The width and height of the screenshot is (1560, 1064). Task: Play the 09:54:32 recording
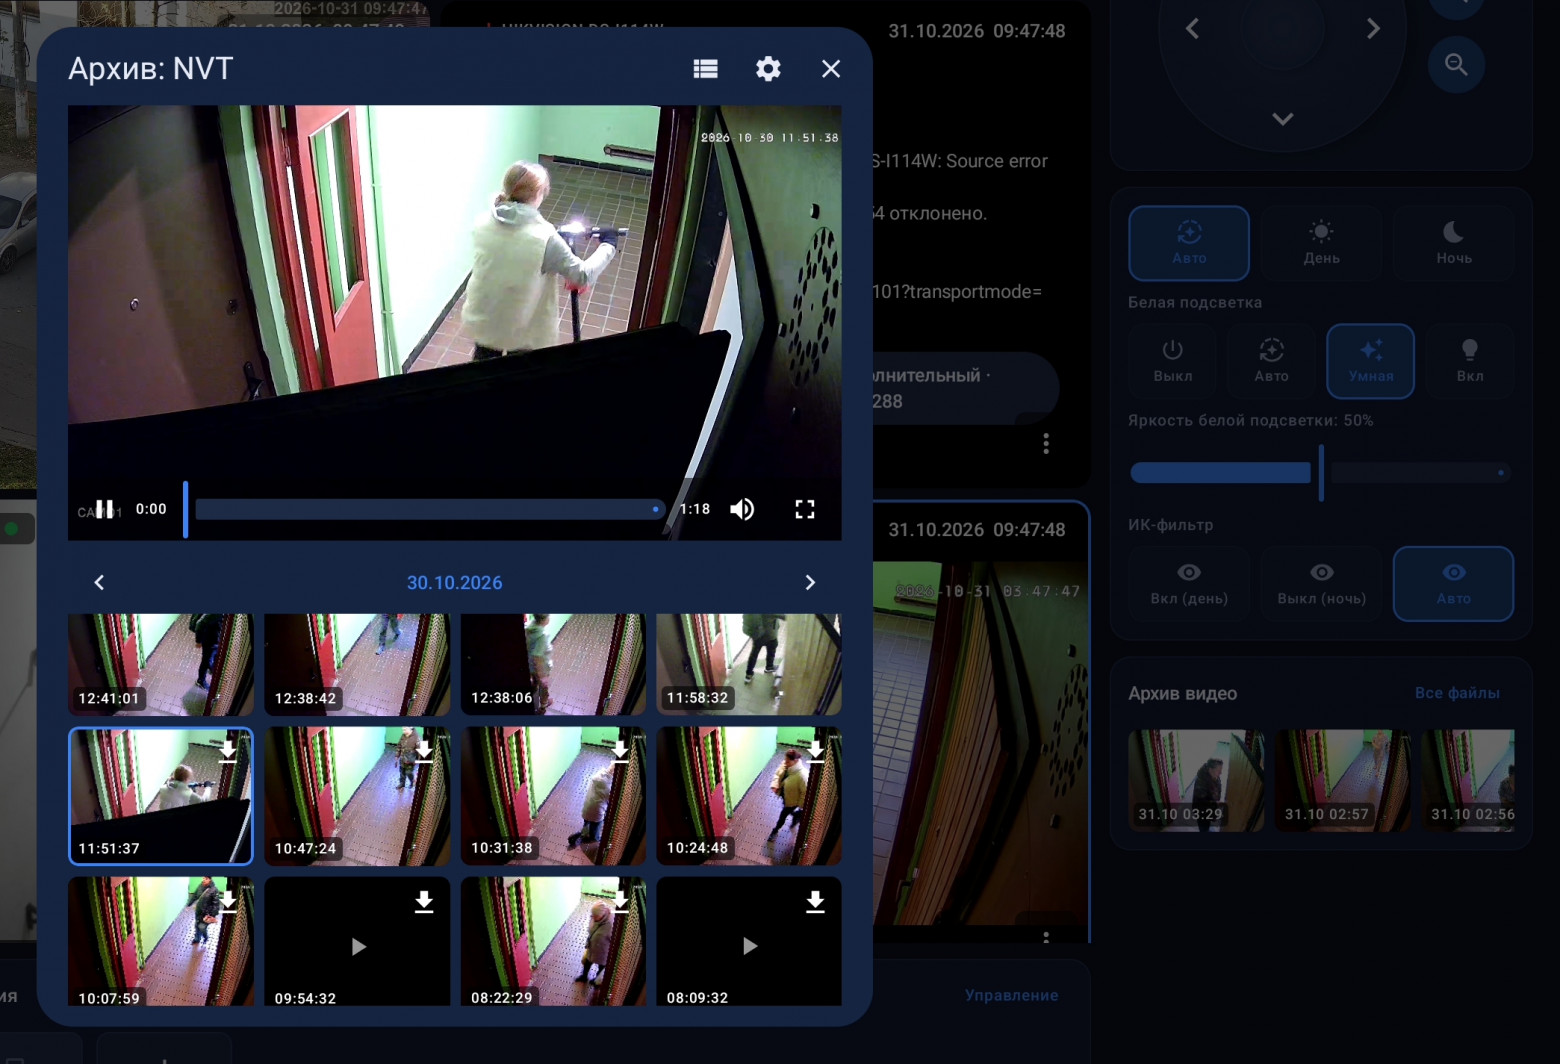point(358,946)
